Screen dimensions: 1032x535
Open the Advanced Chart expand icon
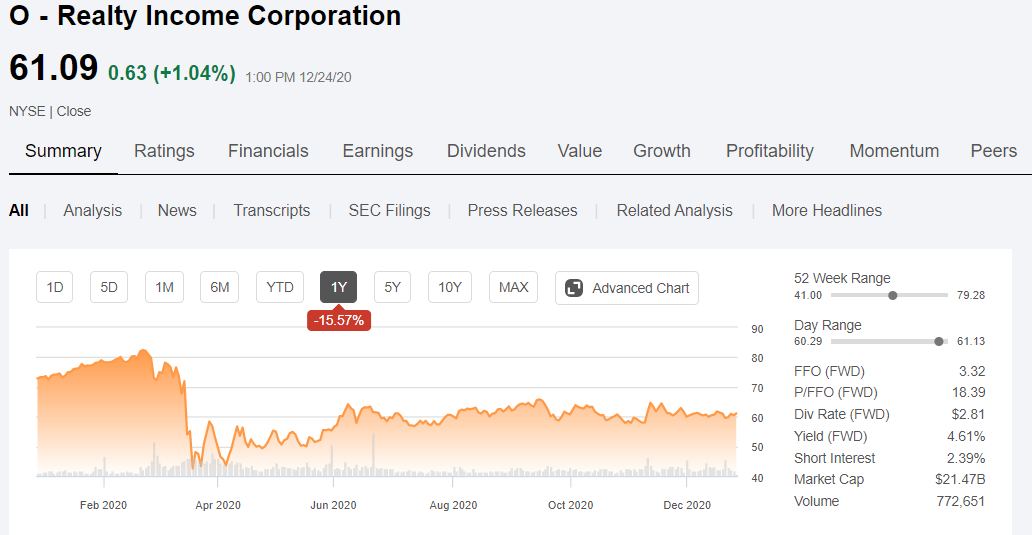[574, 288]
